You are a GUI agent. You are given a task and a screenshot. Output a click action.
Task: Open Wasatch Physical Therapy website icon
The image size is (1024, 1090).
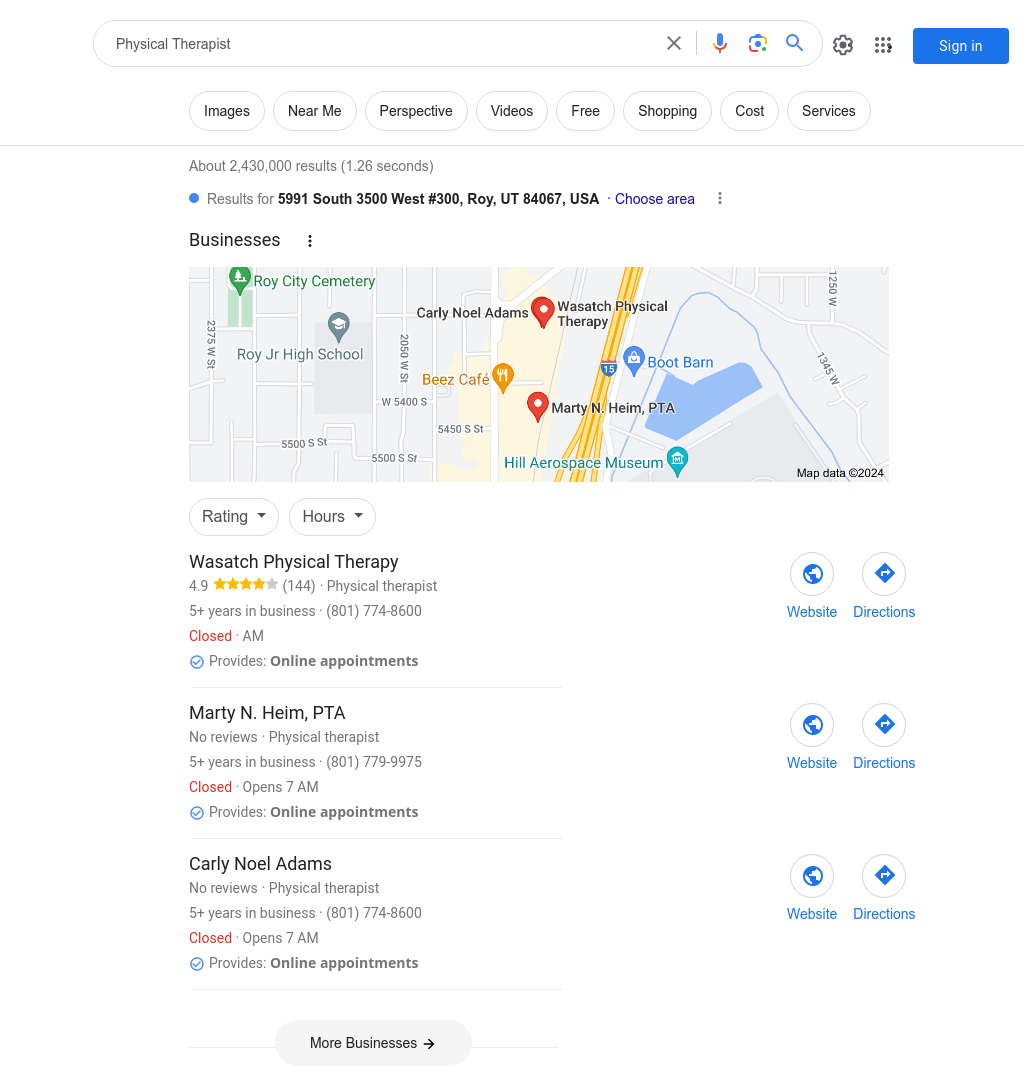coord(812,574)
